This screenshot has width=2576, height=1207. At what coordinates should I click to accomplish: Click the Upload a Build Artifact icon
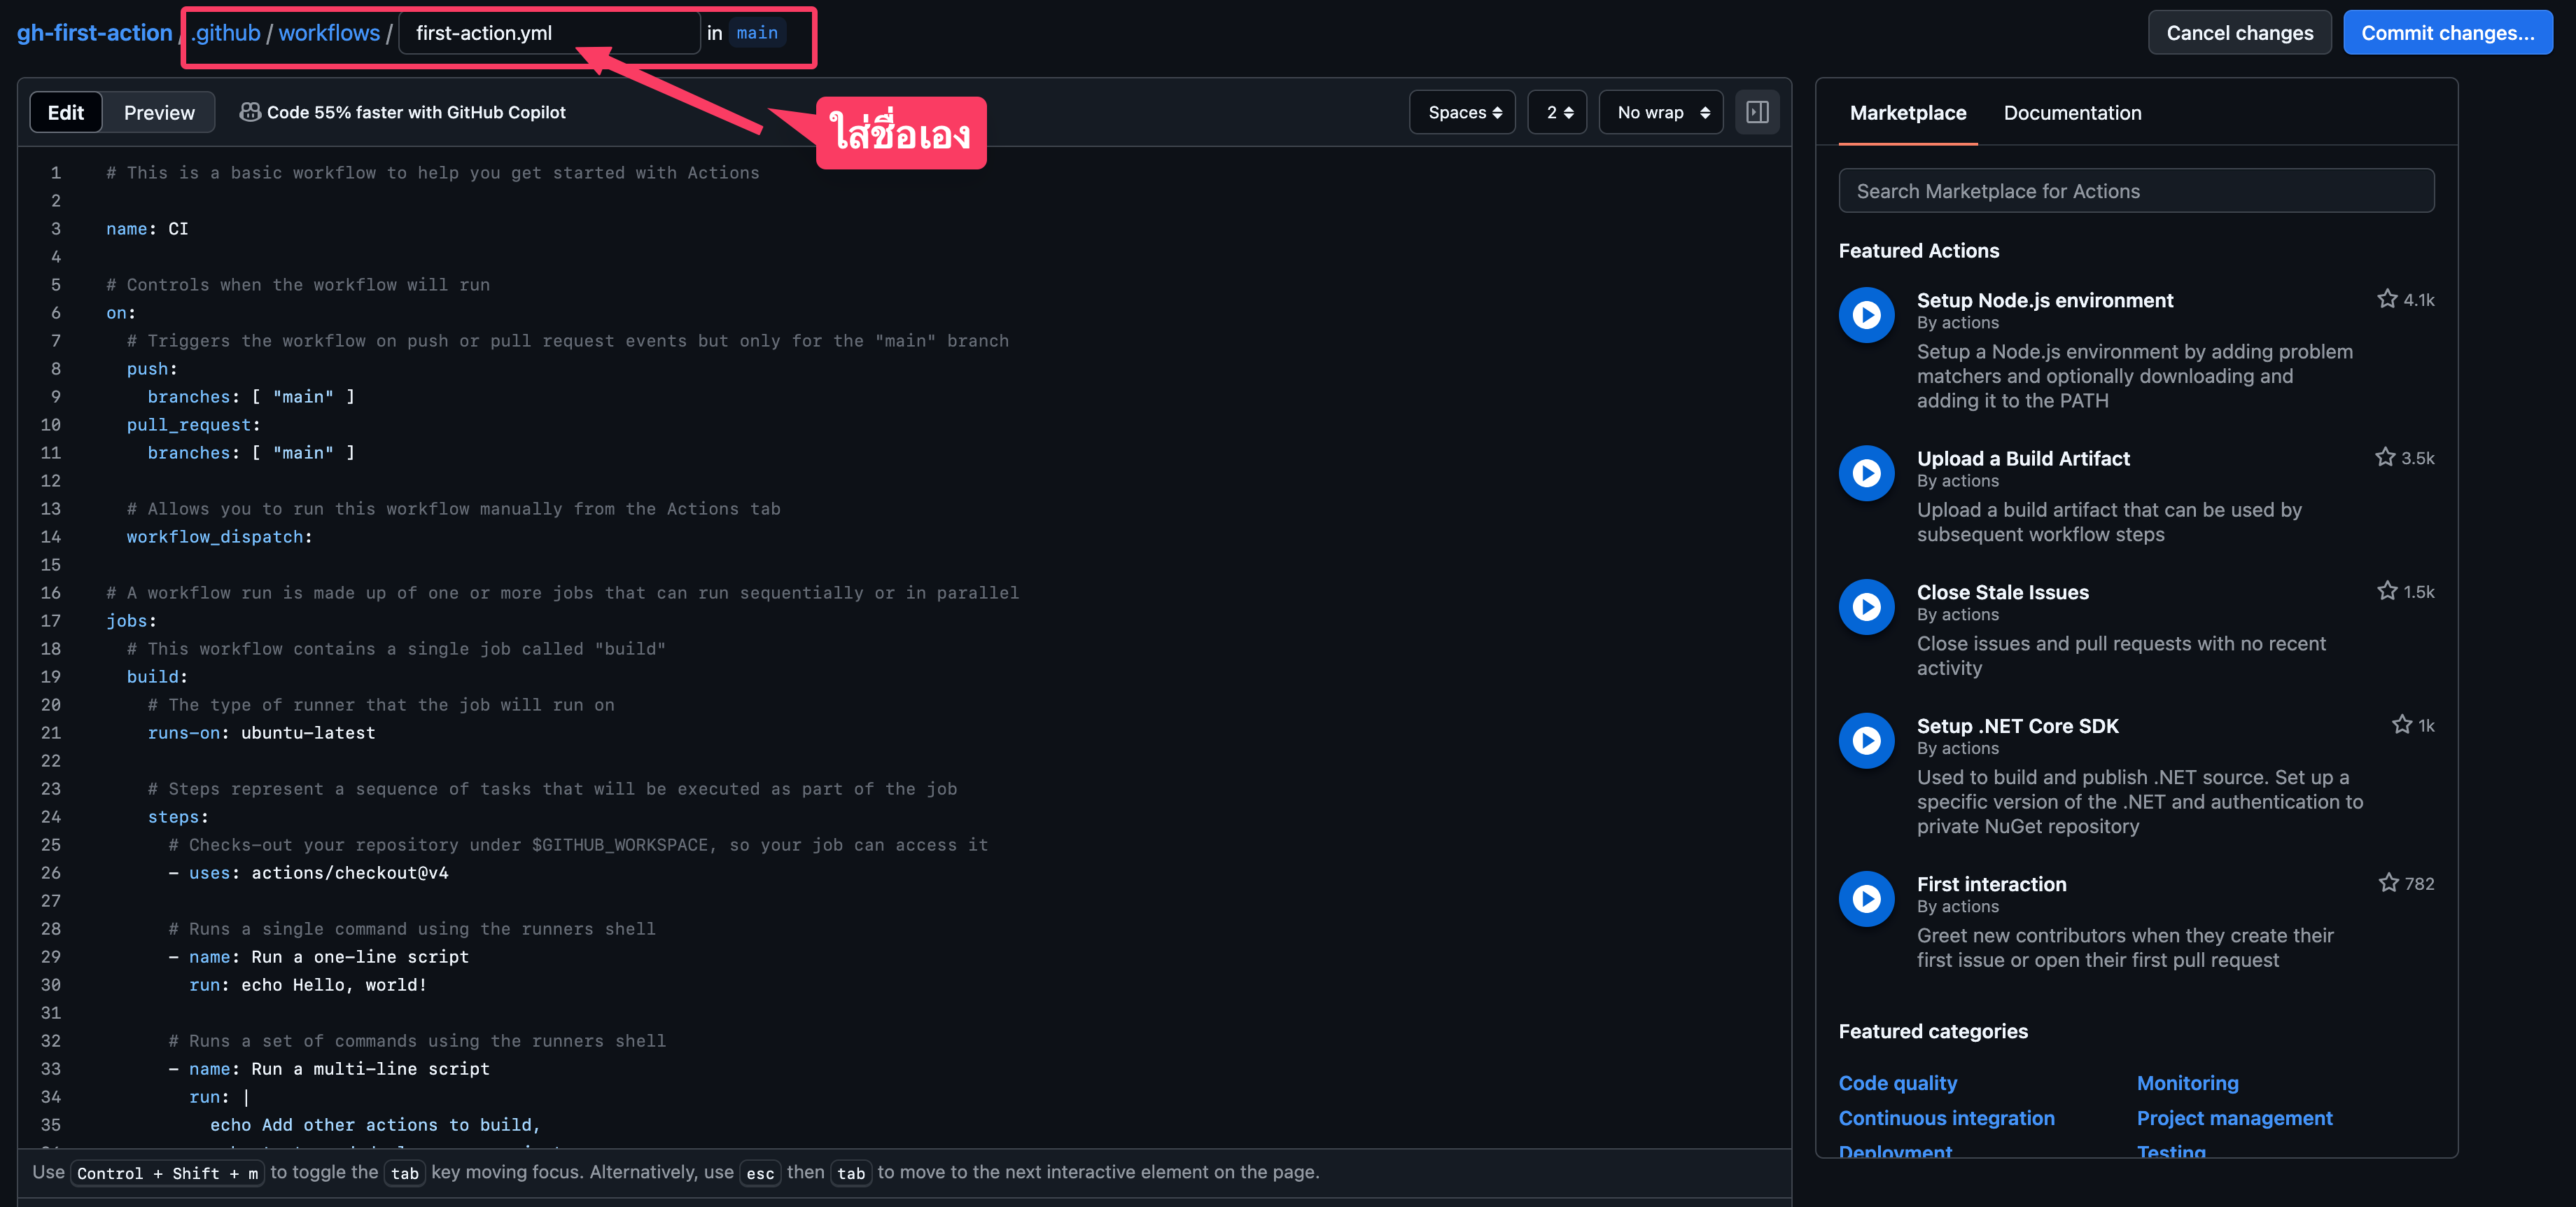click(1866, 473)
